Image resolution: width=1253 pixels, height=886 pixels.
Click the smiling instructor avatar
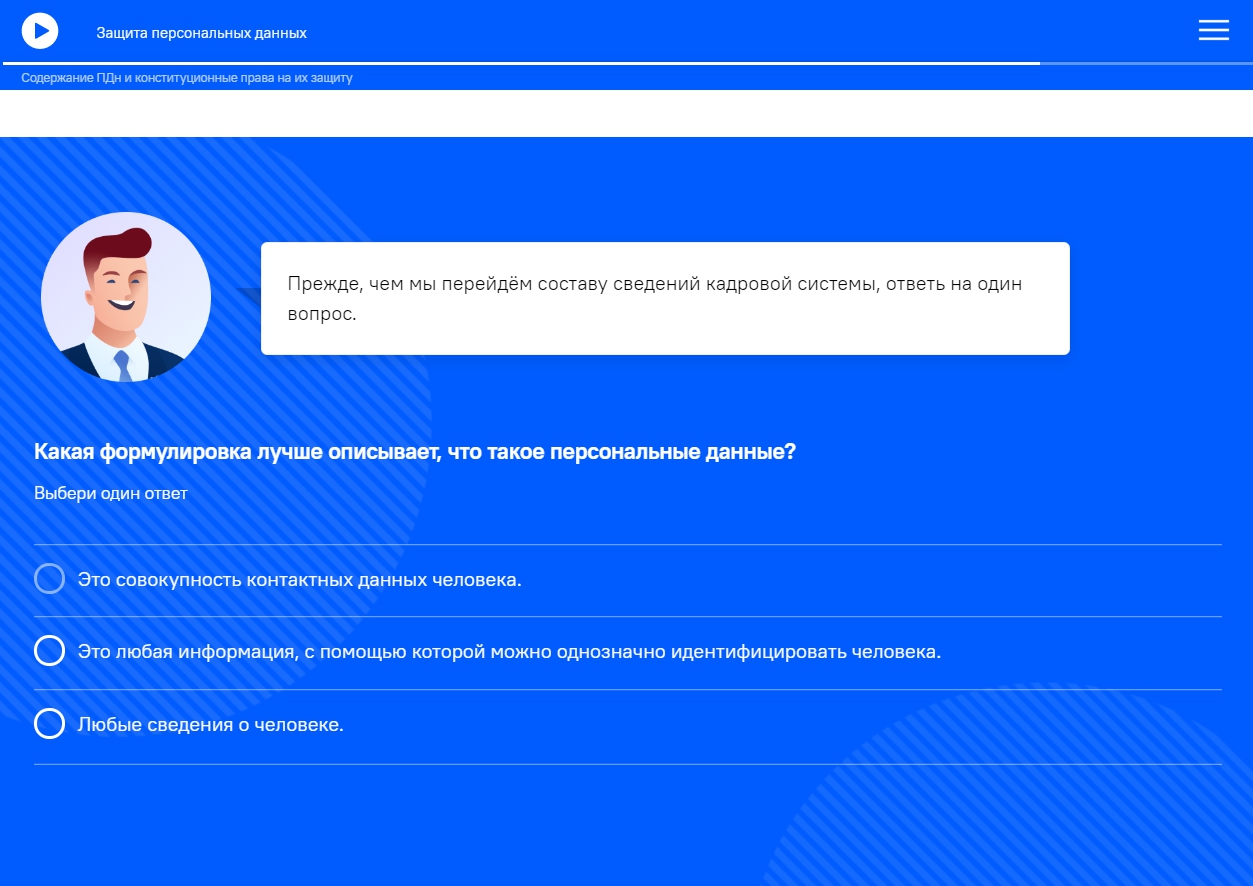coord(126,297)
